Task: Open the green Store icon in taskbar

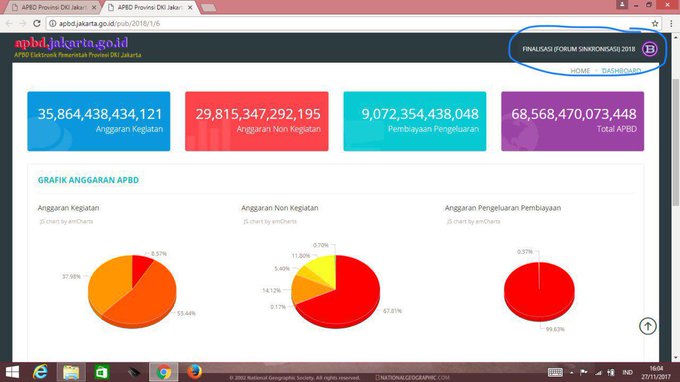Action: [101, 372]
